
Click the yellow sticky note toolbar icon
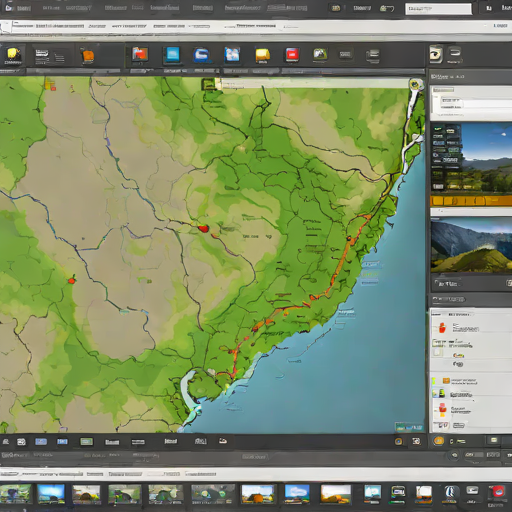[13, 55]
